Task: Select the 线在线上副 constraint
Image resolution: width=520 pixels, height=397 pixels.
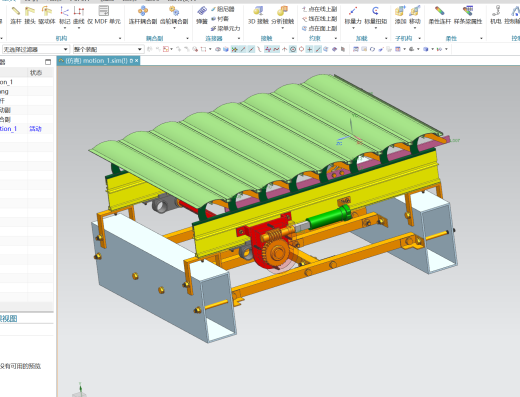Action: click(x=319, y=19)
